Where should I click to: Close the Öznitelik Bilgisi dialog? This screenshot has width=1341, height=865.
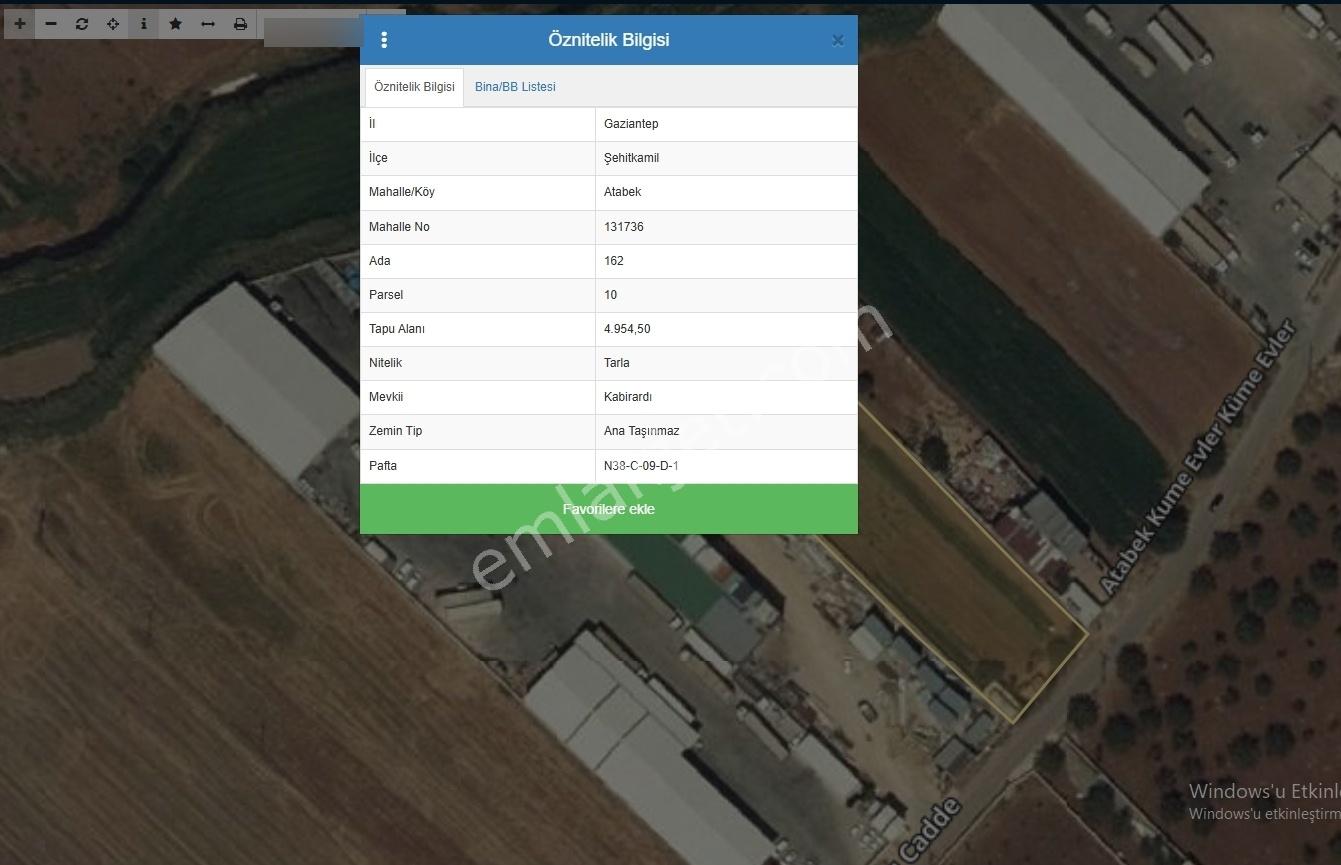point(838,41)
